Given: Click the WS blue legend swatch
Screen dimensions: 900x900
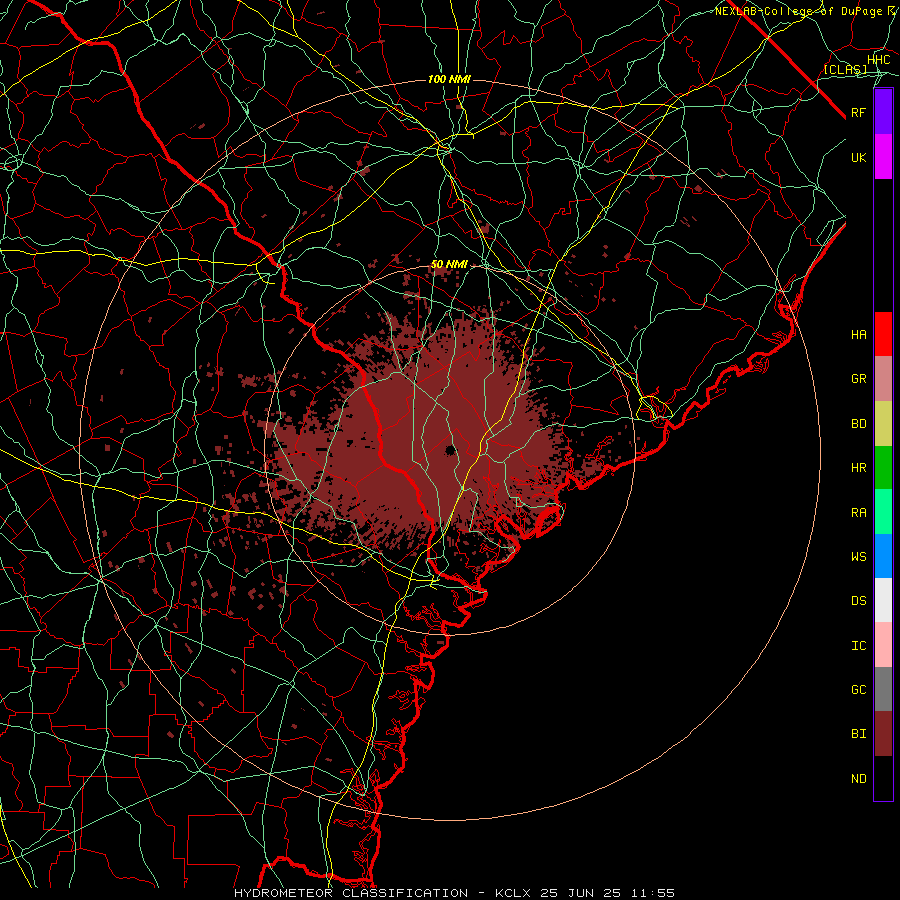Looking at the screenshot, I should (883, 556).
